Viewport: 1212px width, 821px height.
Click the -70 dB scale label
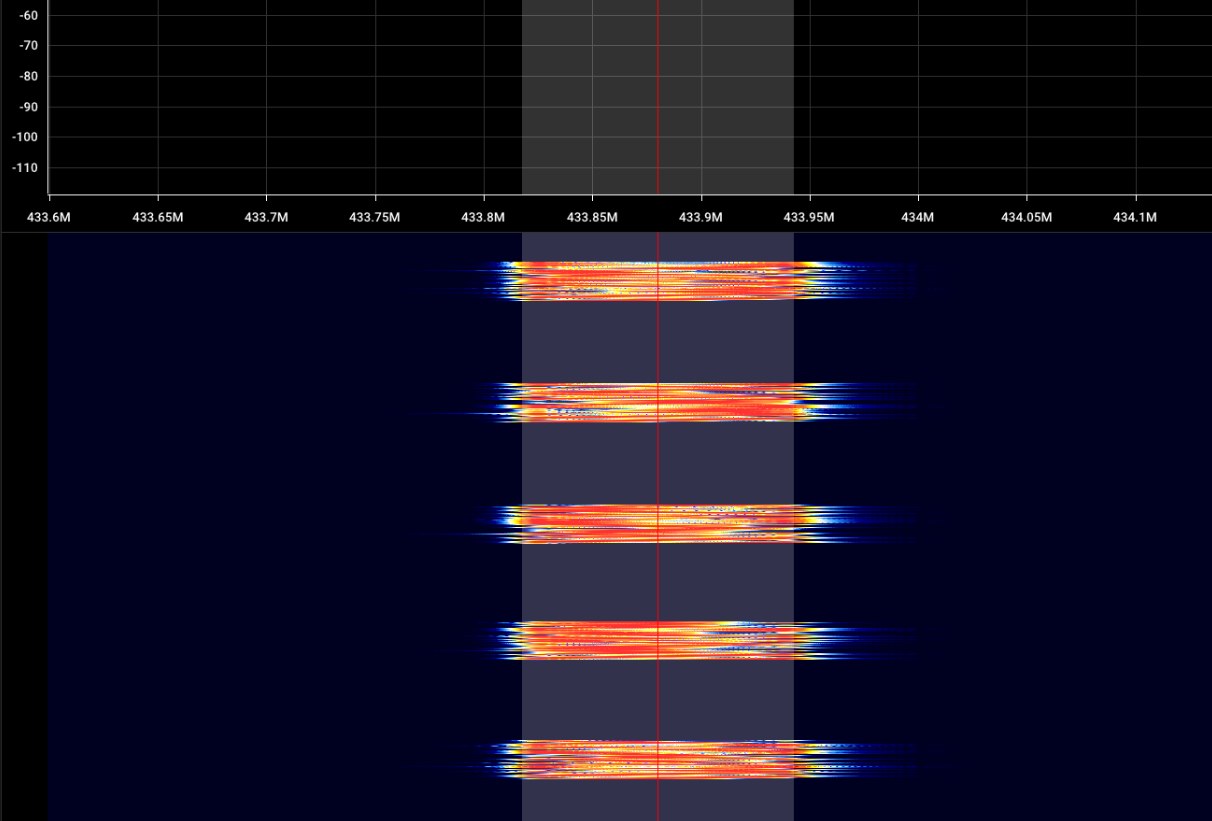[28, 45]
